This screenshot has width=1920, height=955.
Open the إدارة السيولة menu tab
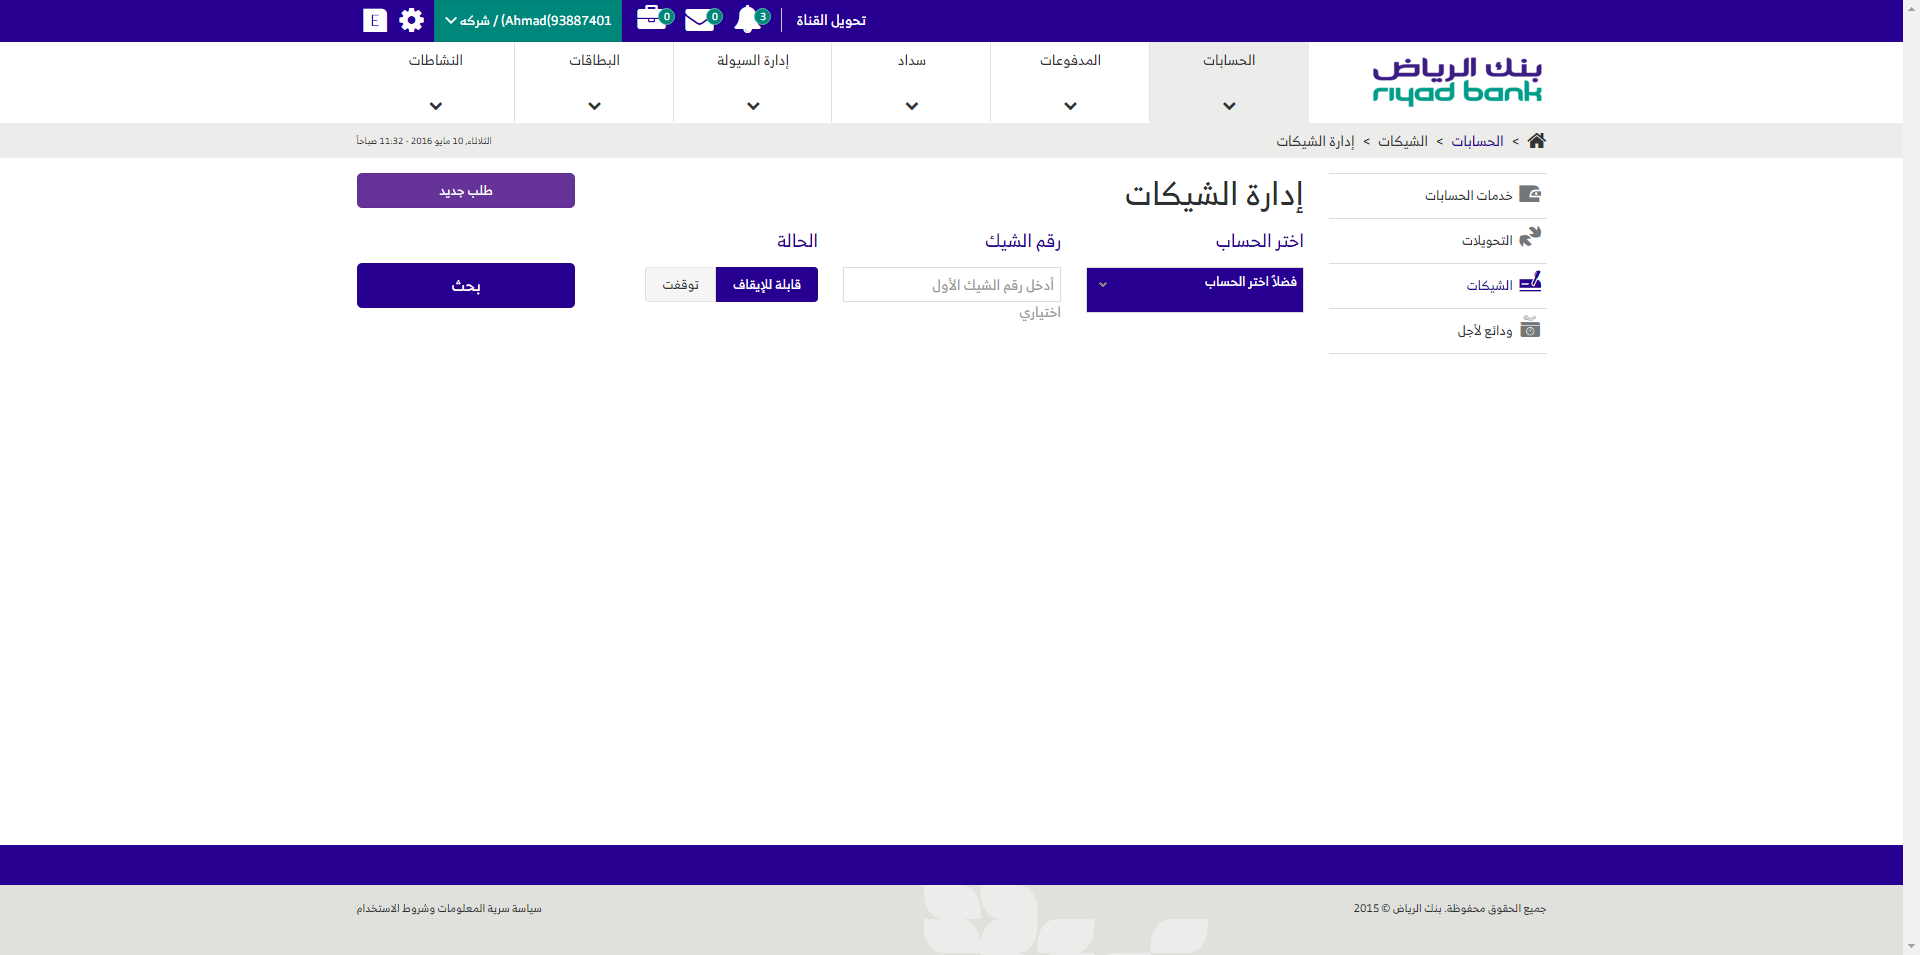(753, 82)
